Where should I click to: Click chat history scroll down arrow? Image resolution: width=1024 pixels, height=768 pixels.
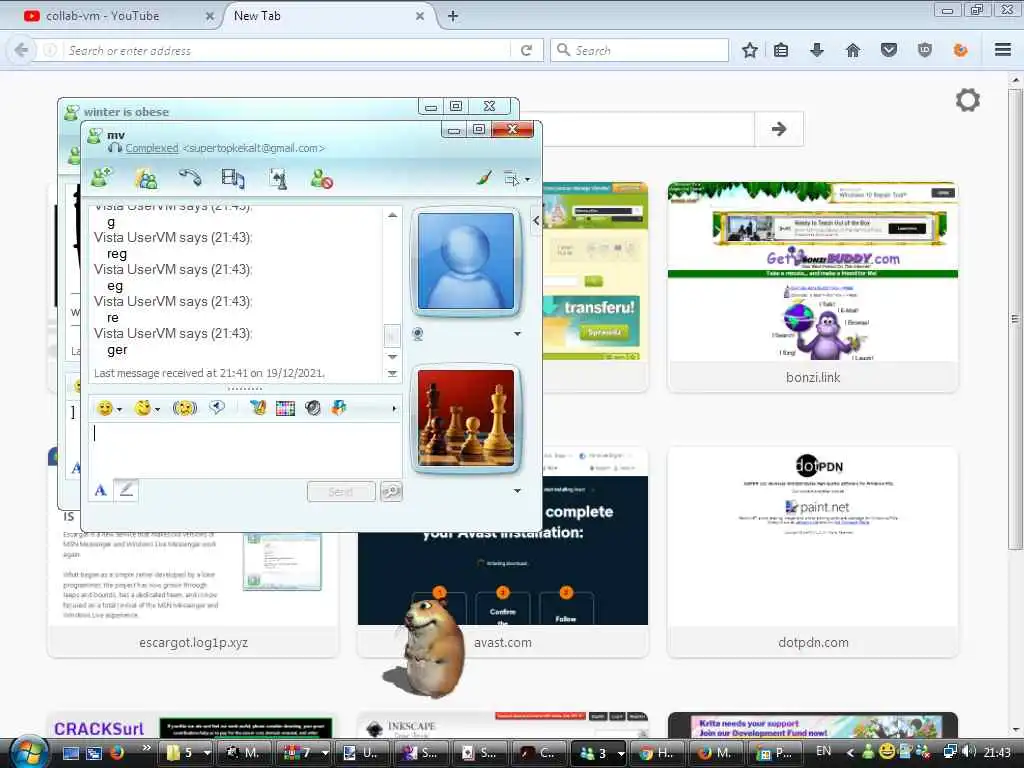coord(392,357)
